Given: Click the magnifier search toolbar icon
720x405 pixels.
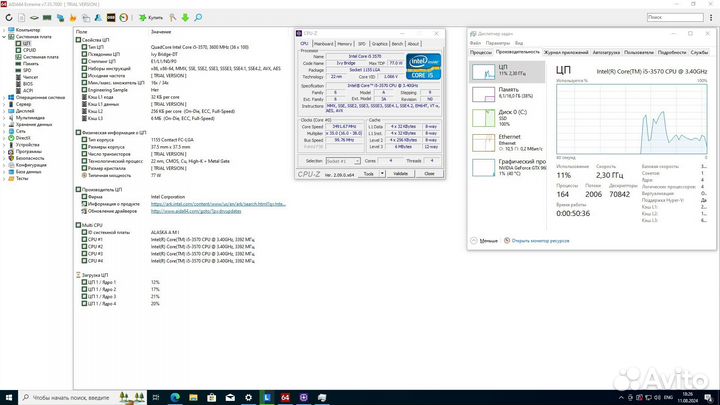Looking at the screenshot, I should pyautogui.click(x=198, y=17).
